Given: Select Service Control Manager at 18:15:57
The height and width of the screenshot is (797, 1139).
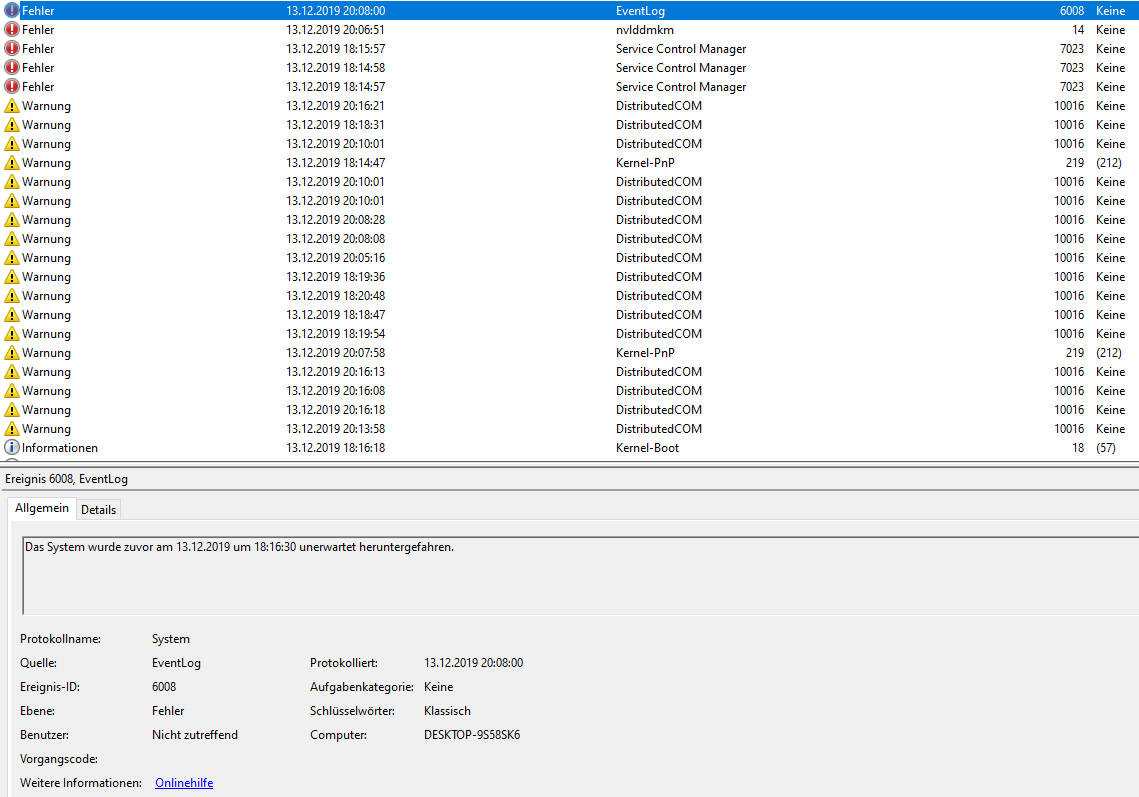Looking at the screenshot, I should pos(681,49).
